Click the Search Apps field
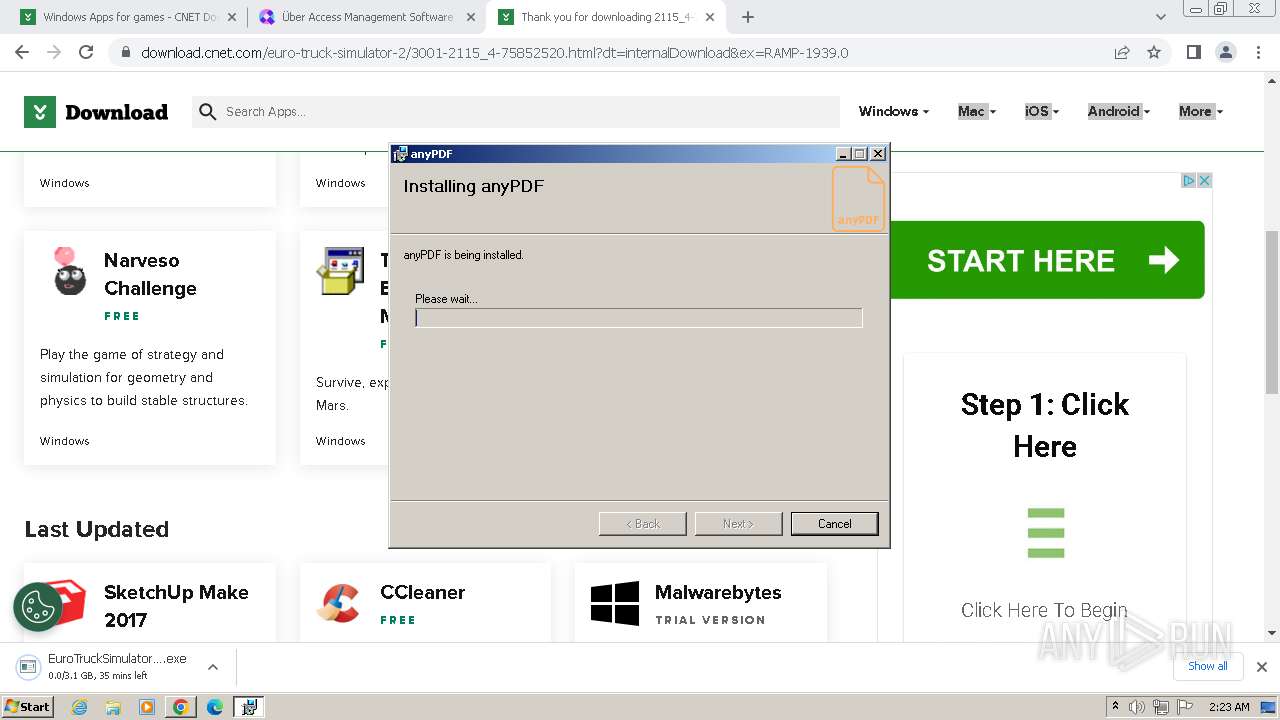Image resolution: width=1280 pixels, height=720 pixels. [516, 112]
